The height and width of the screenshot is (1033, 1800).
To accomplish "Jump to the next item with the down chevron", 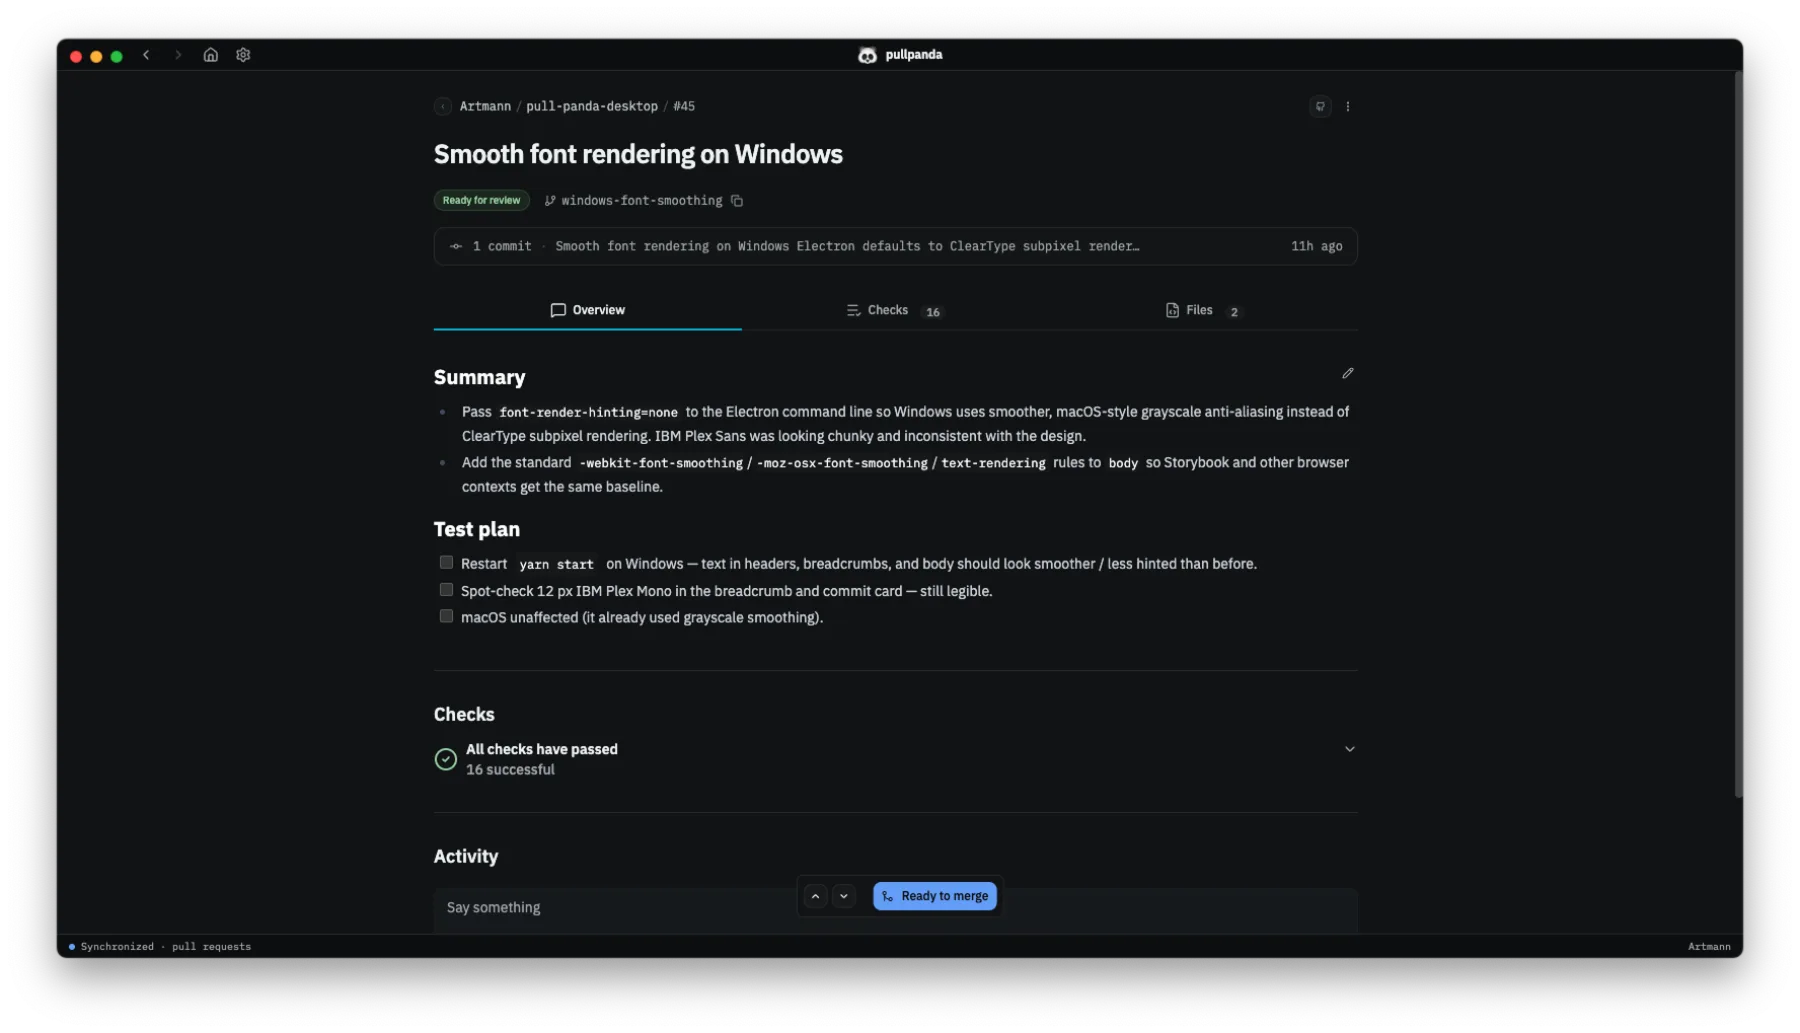I will (844, 896).
